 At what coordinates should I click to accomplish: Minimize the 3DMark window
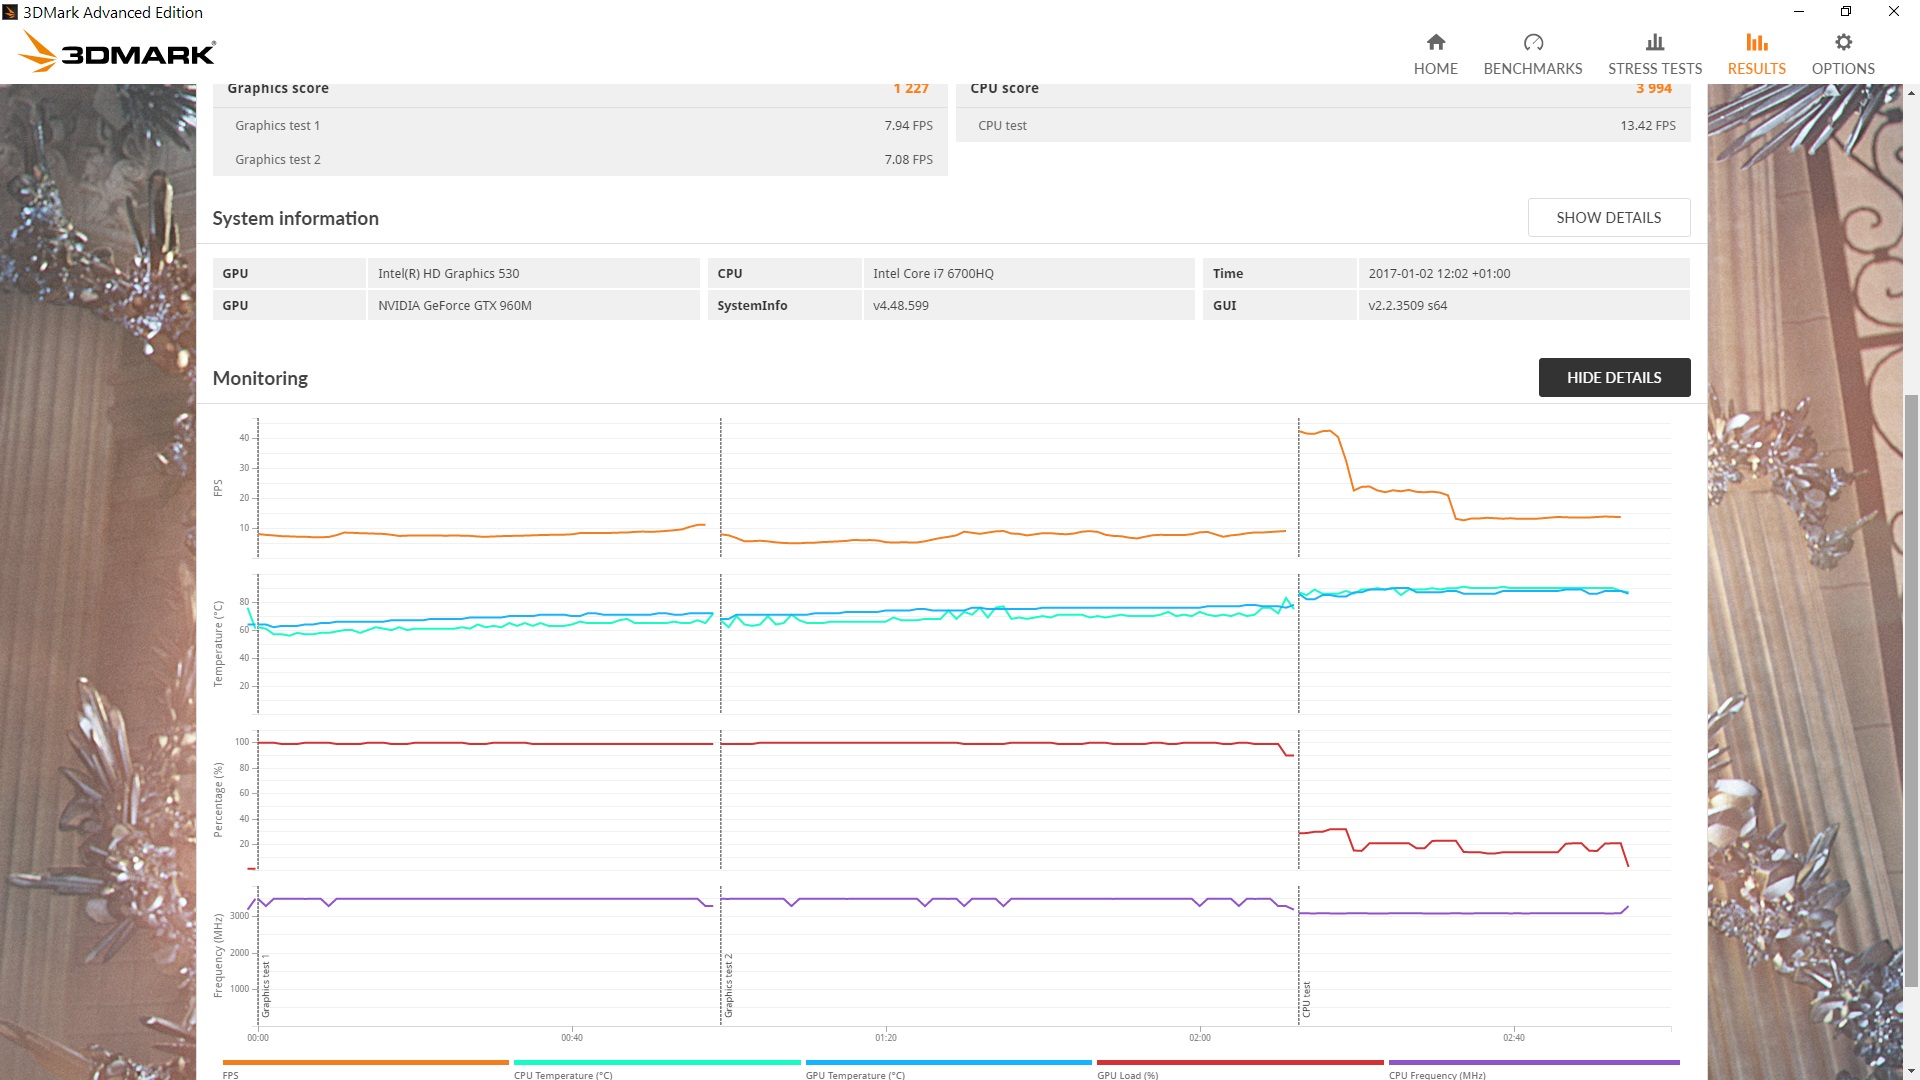(x=1799, y=12)
